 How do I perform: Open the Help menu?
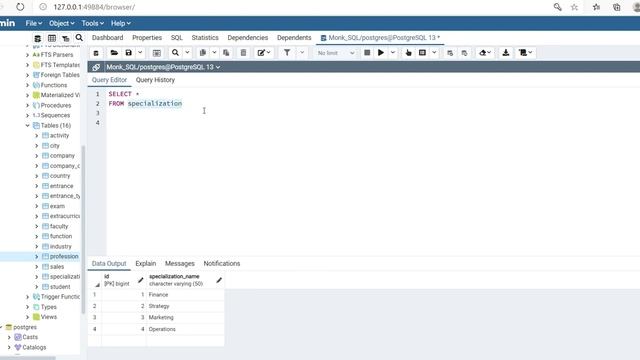pyautogui.click(x=120, y=23)
